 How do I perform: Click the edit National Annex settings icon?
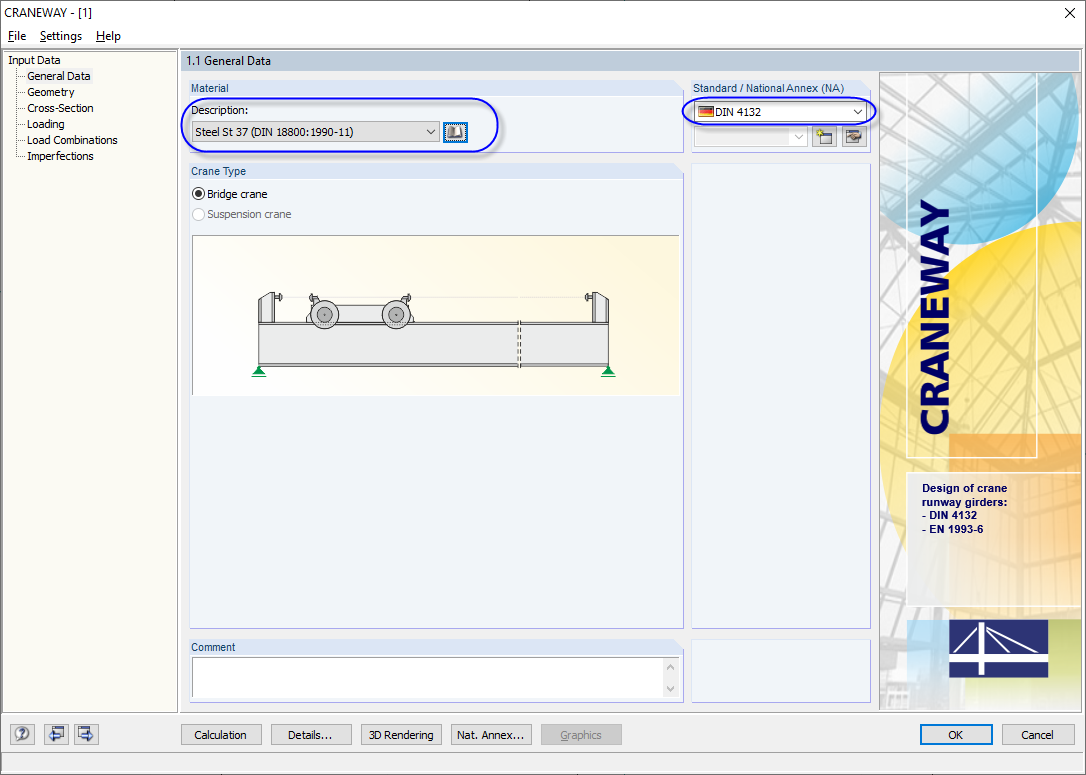point(854,136)
